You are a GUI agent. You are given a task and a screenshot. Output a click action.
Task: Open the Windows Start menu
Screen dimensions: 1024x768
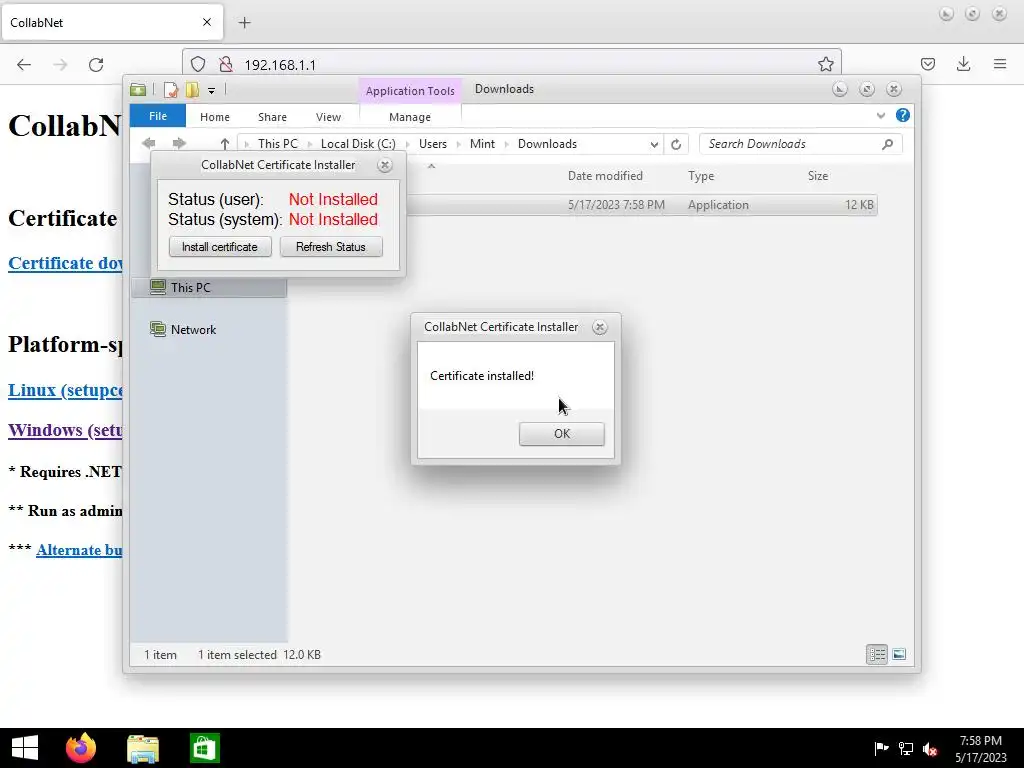pos(25,748)
